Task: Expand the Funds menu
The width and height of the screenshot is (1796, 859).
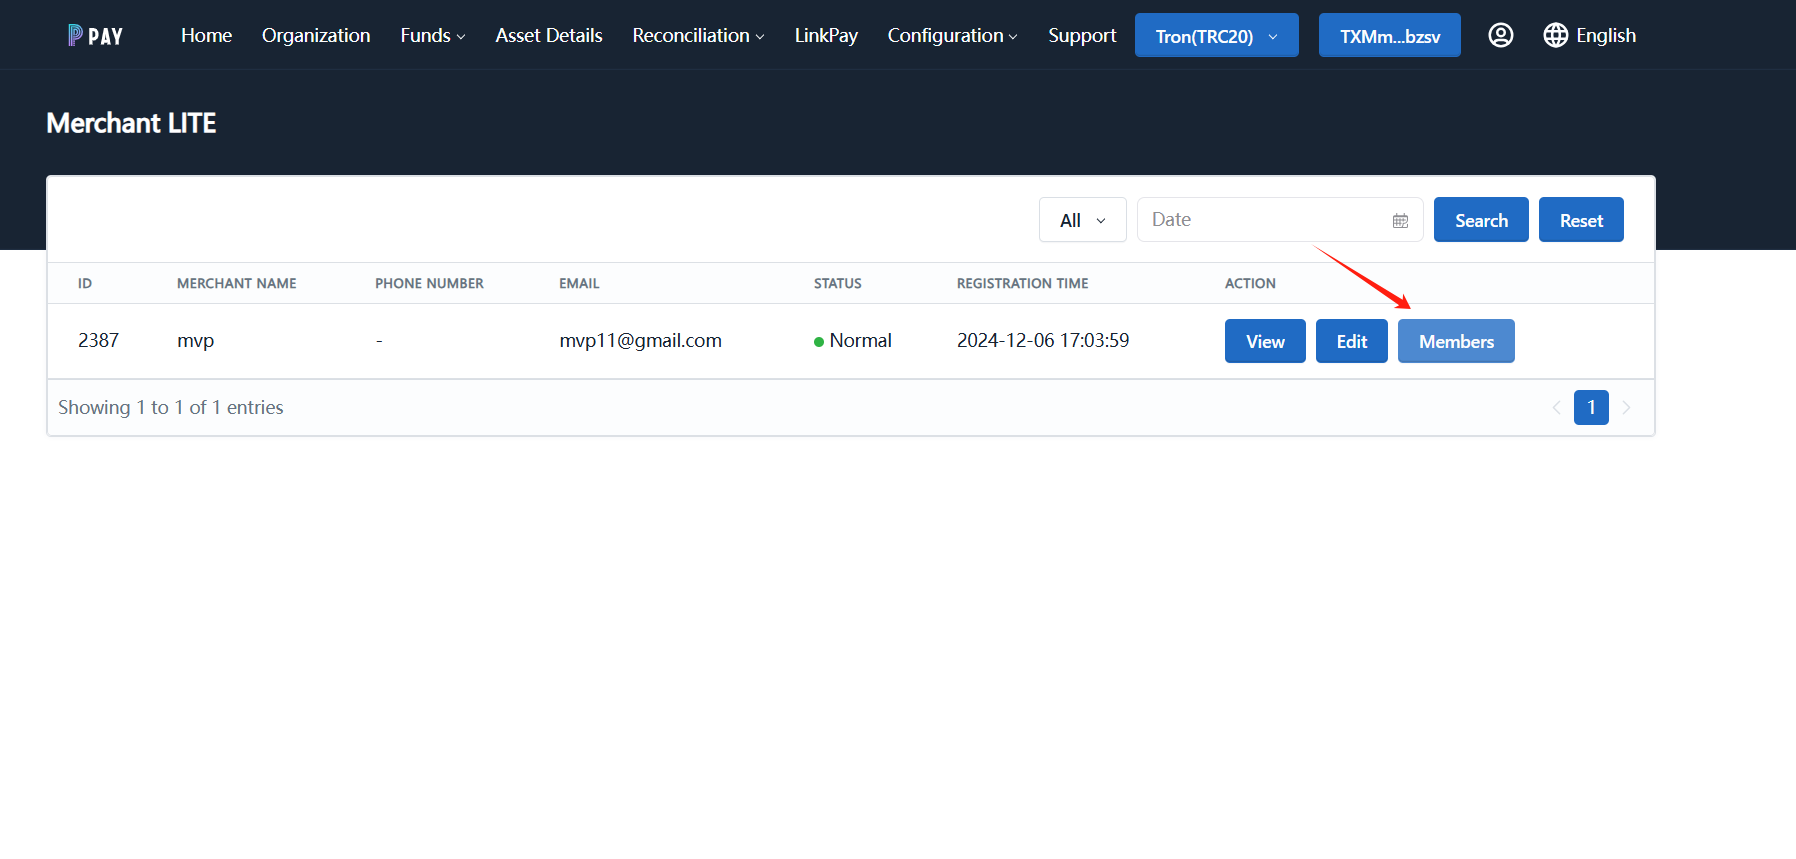Action: [x=433, y=35]
